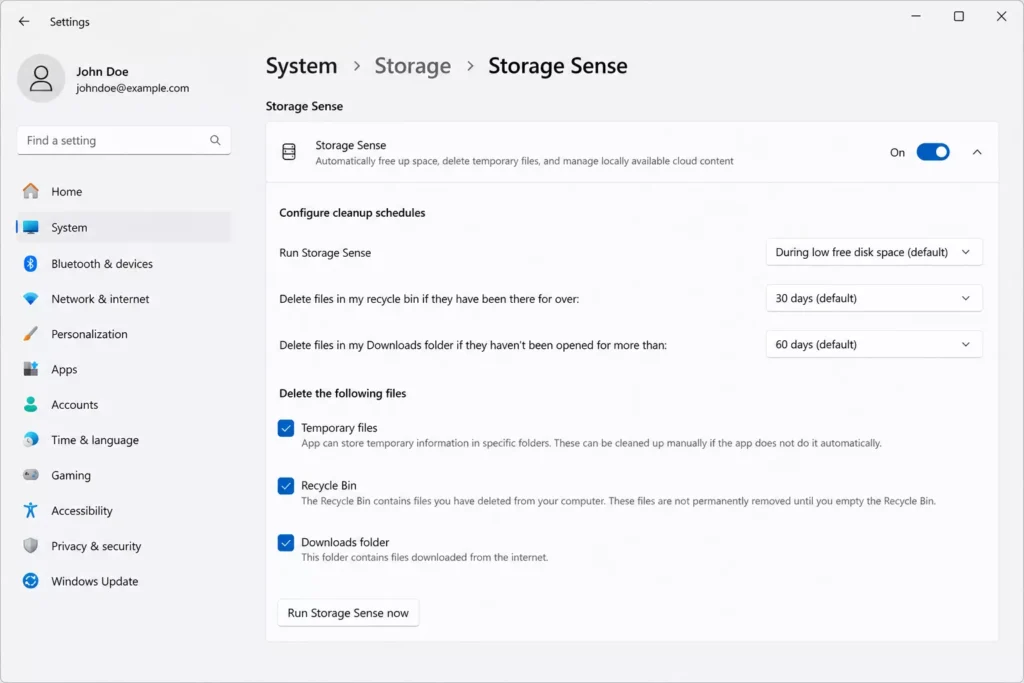Click the Downloads folder label text
Screen dimensions: 1024x683
coord(345,542)
